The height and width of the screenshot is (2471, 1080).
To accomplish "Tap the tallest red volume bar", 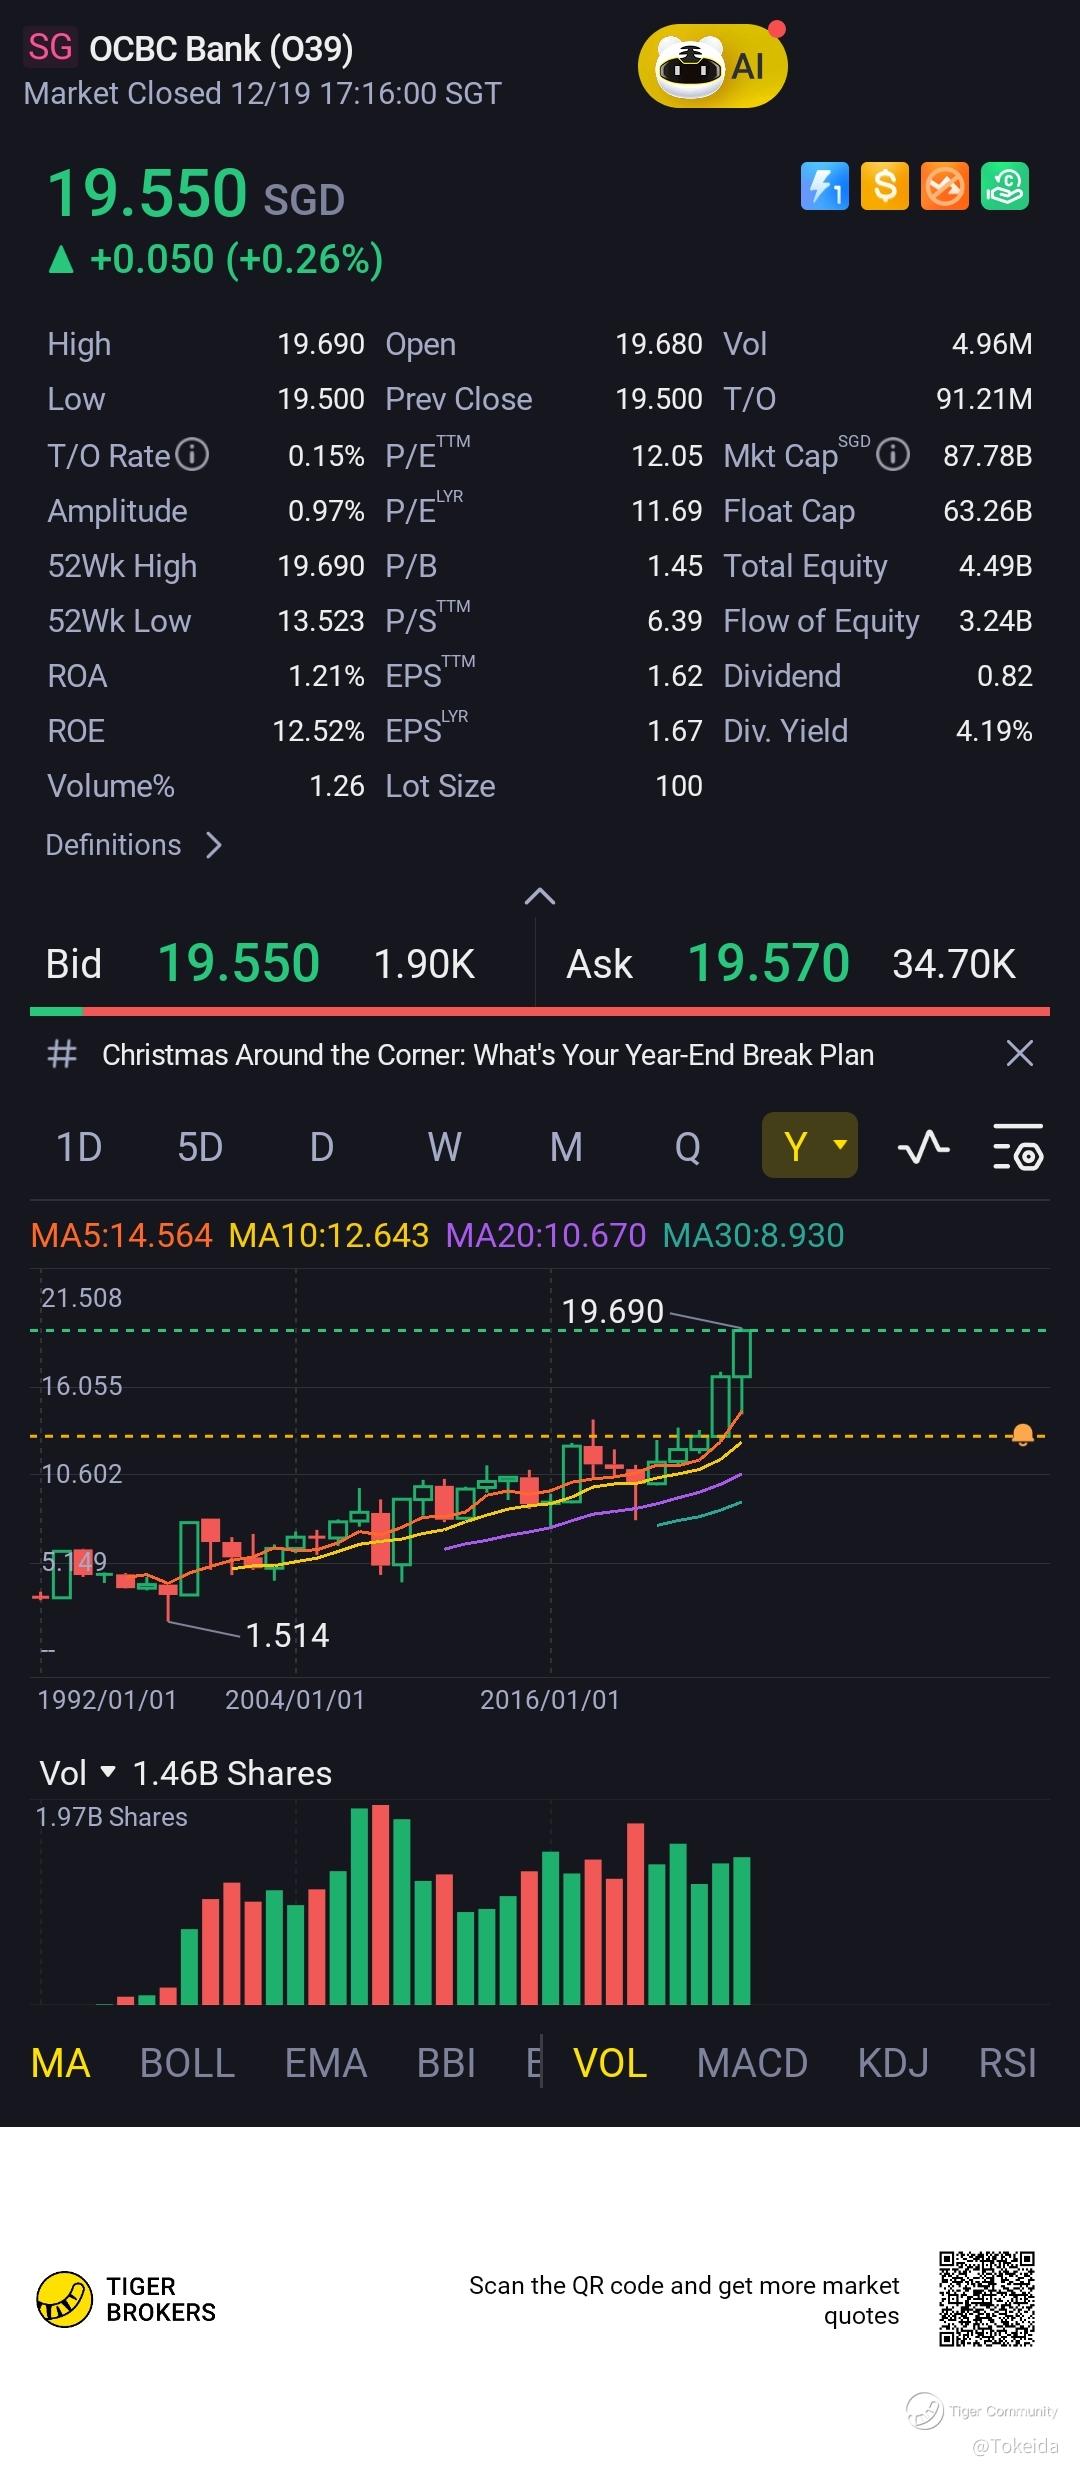I will (380, 1904).
